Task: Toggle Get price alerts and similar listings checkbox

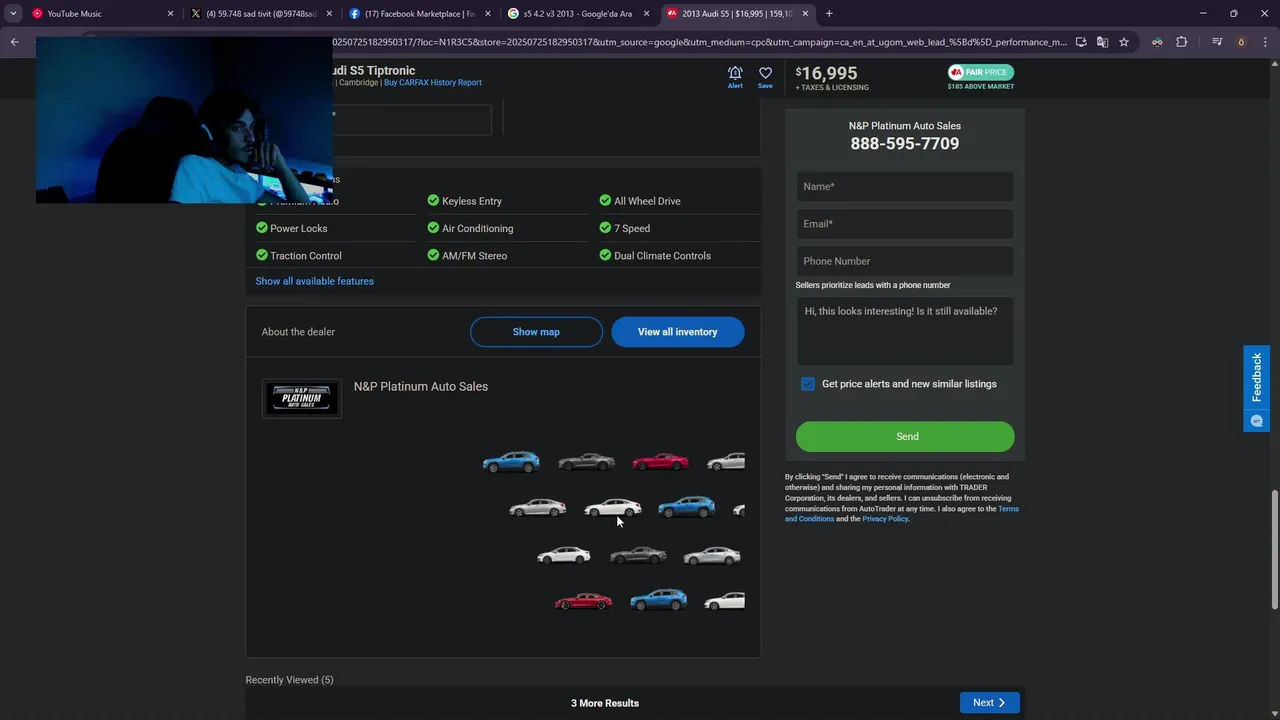Action: pyautogui.click(x=808, y=384)
